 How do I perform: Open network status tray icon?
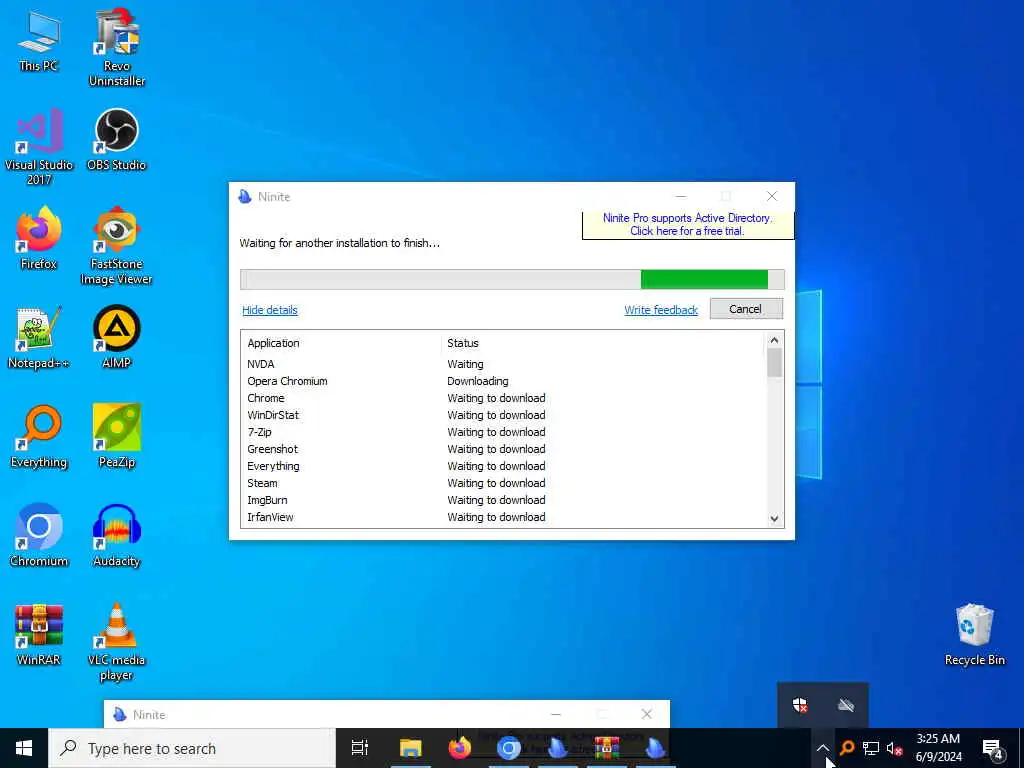[x=871, y=748]
